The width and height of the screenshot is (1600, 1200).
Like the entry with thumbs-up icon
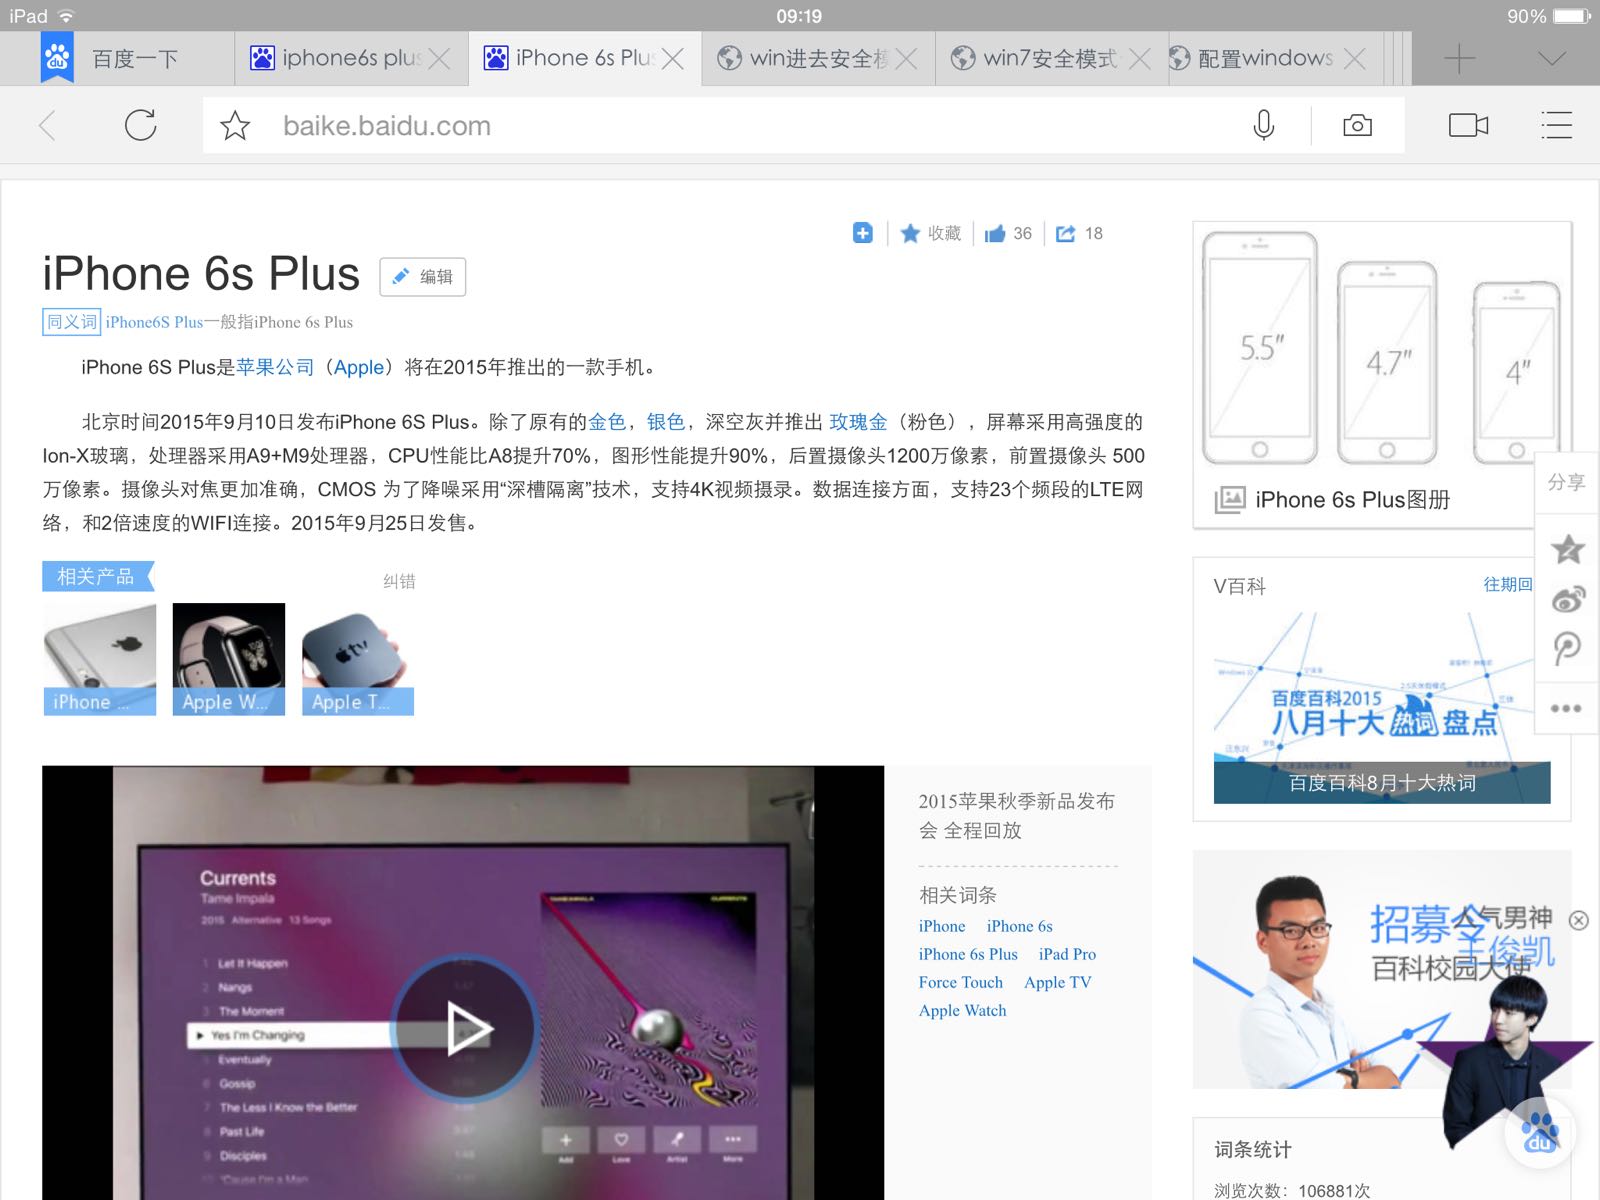pos(1008,233)
